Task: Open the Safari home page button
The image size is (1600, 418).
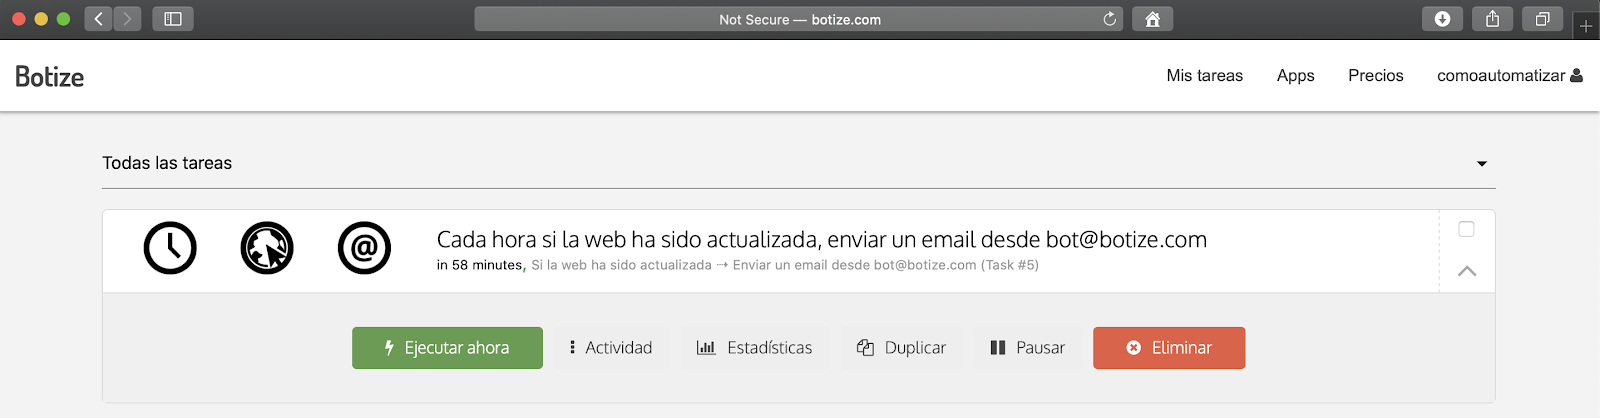Action: pyautogui.click(x=1152, y=19)
